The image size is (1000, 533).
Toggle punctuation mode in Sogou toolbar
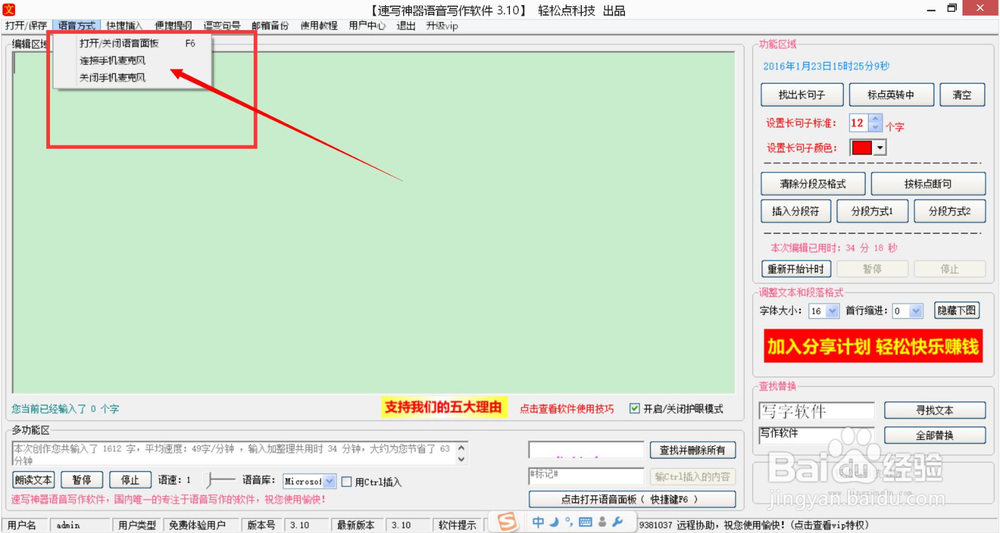point(568,522)
